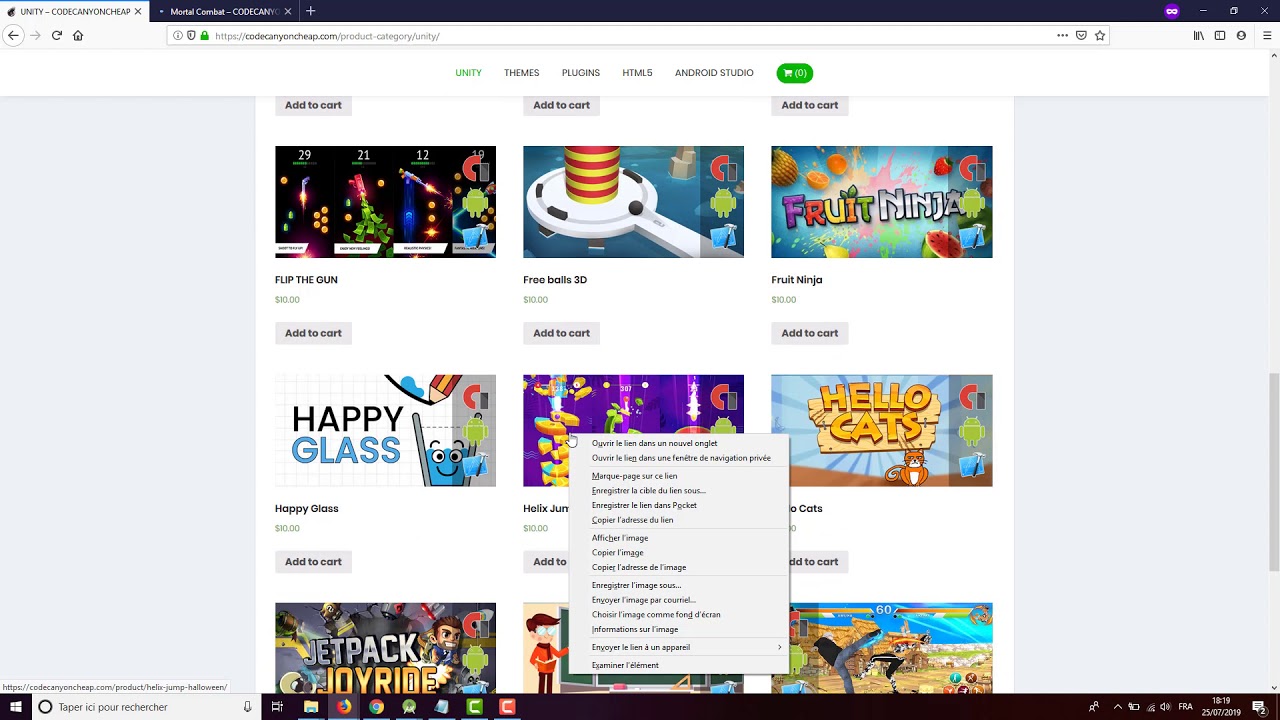Screen dimensions: 1280x720
Task: Bookmark this page with the star
Action: (x=1100, y=35)
